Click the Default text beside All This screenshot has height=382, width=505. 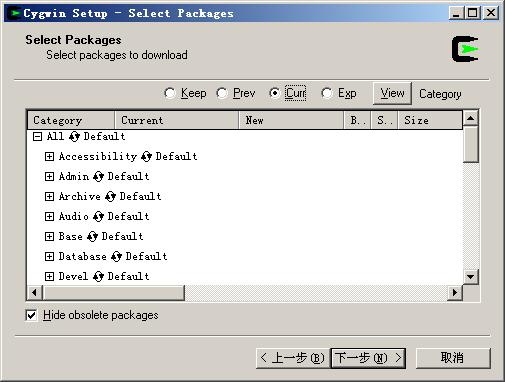(x=104, y=136)
